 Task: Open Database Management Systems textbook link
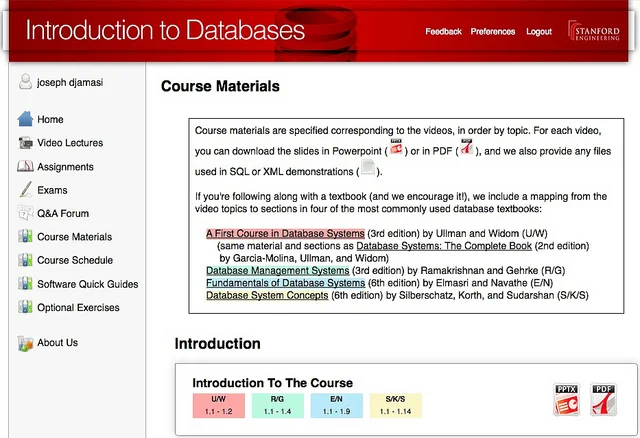tap(278, 270)
